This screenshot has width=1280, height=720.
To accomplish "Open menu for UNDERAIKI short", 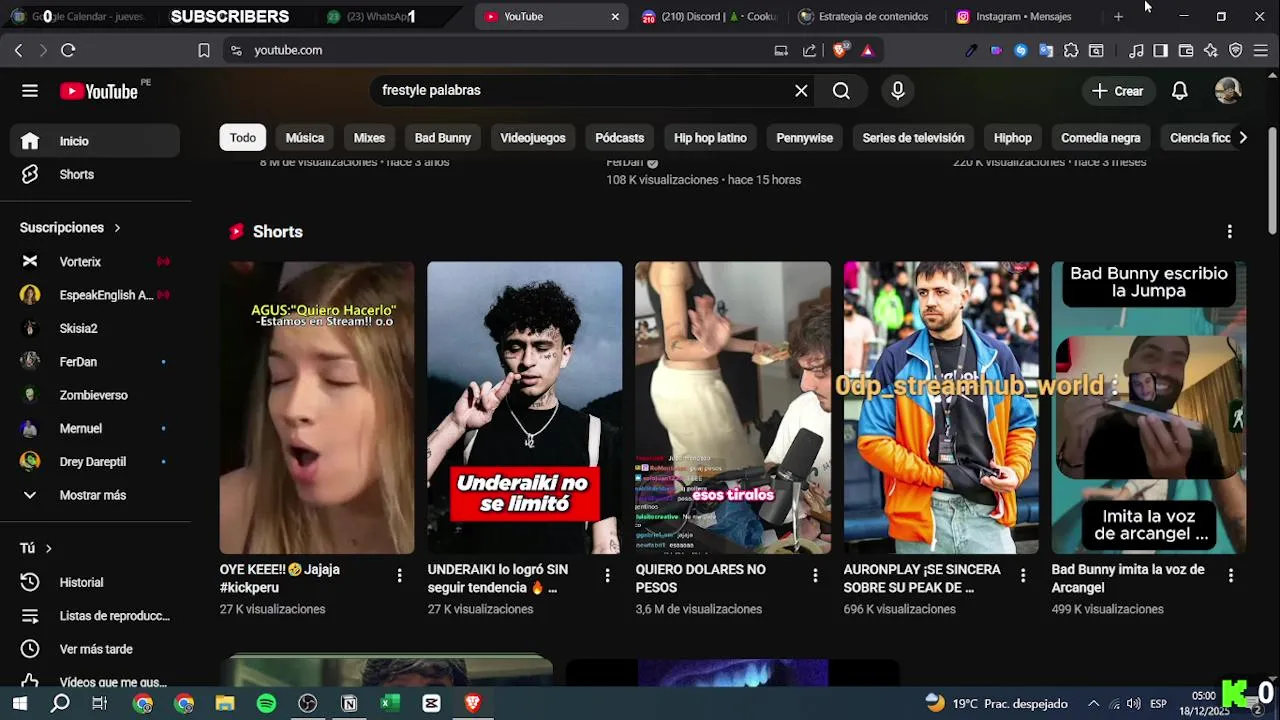I will click(x=607, y=576).
